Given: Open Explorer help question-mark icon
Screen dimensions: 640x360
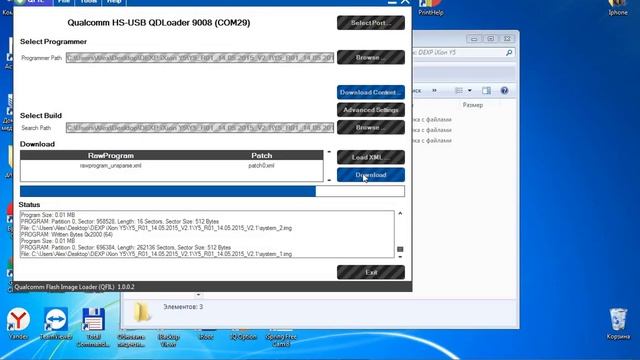Looking at the screenshot, I should (x=504, y=91).
